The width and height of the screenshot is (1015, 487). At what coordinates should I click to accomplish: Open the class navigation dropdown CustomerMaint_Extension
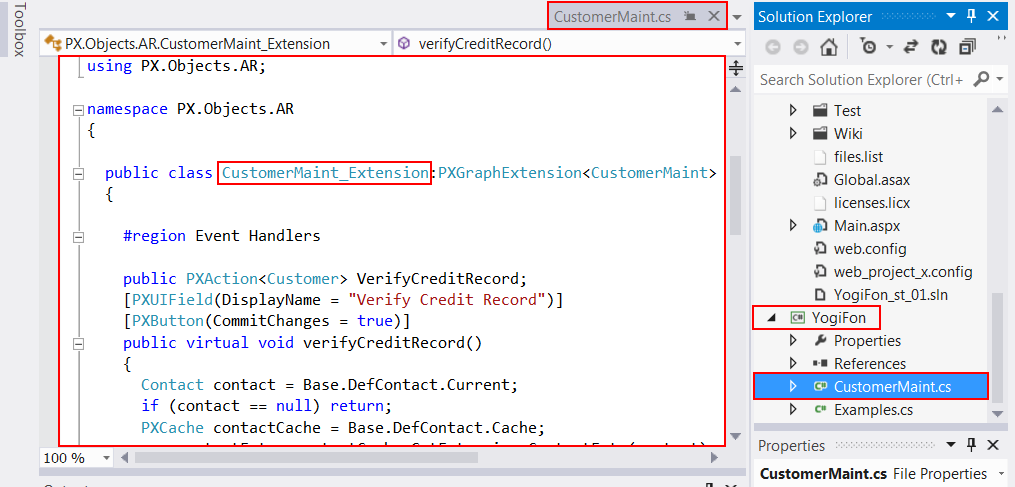coord(216,44)
